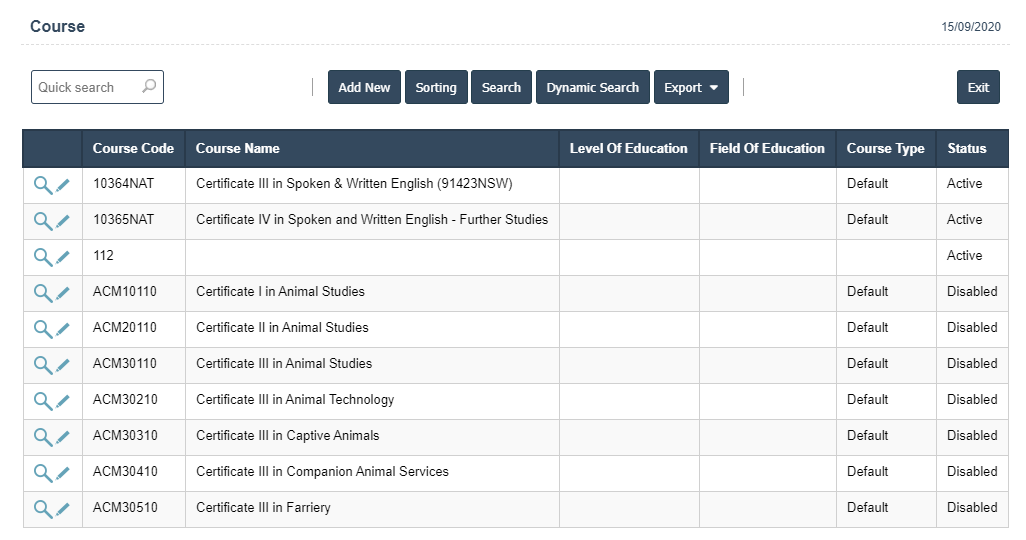Click into the Quick search field

click(x=85, y=87)
